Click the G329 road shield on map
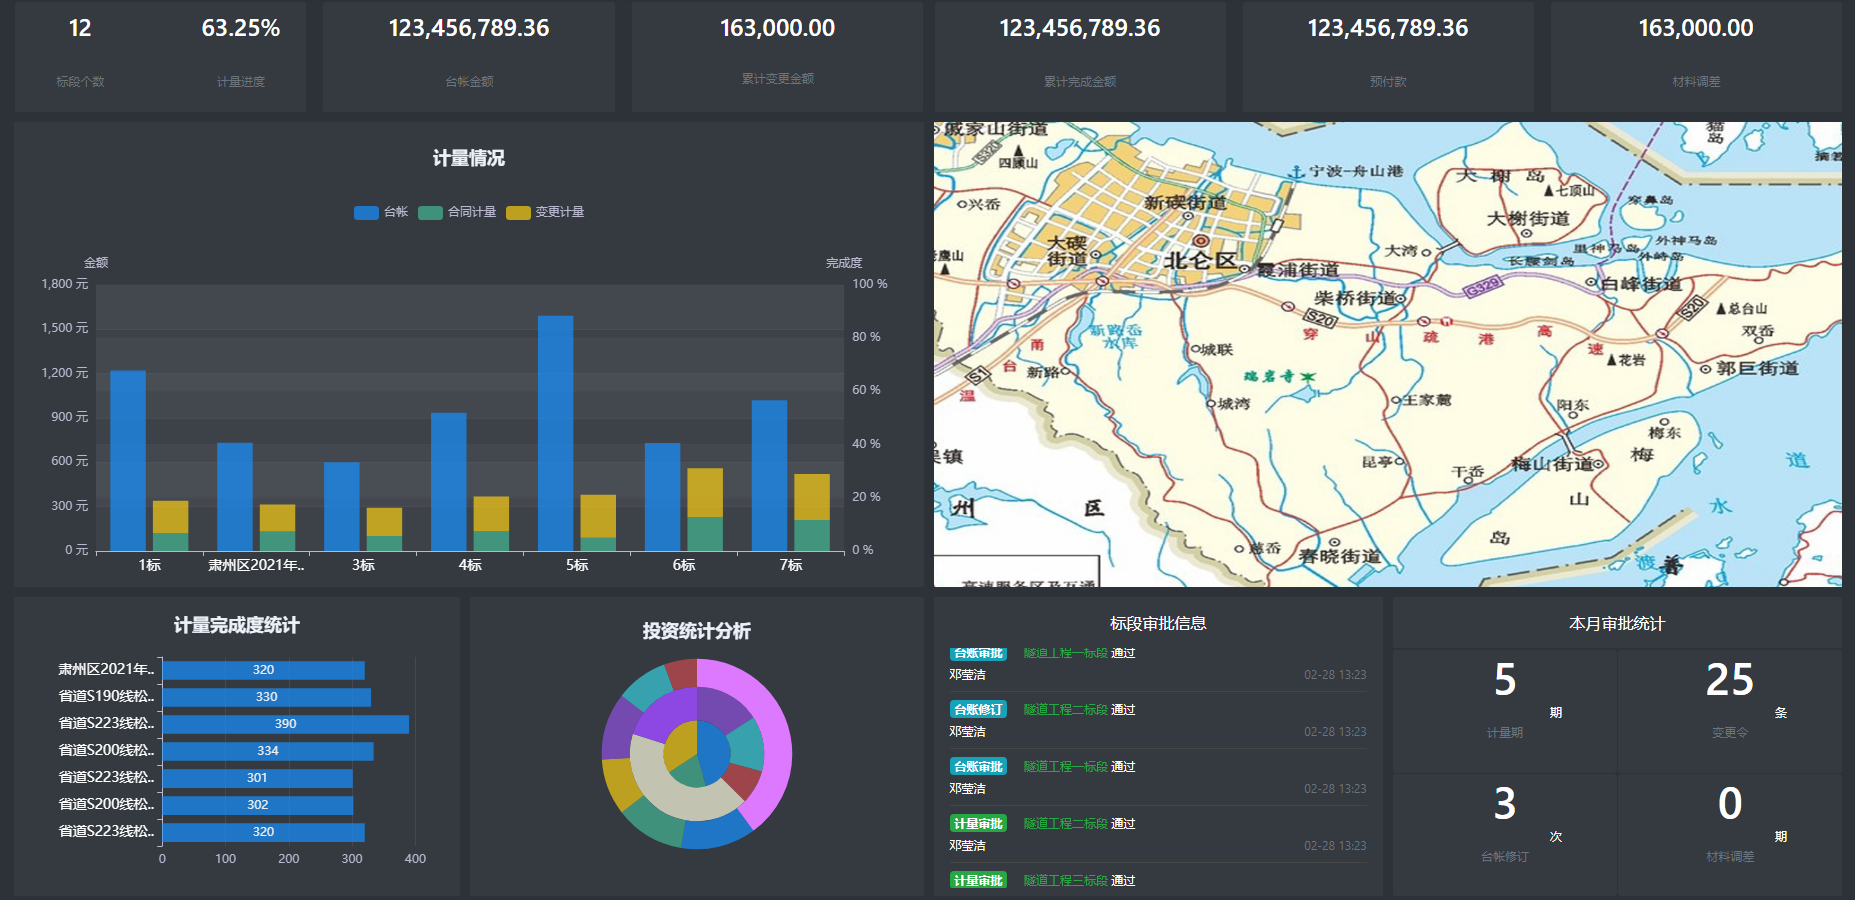 pos(1482,288)
